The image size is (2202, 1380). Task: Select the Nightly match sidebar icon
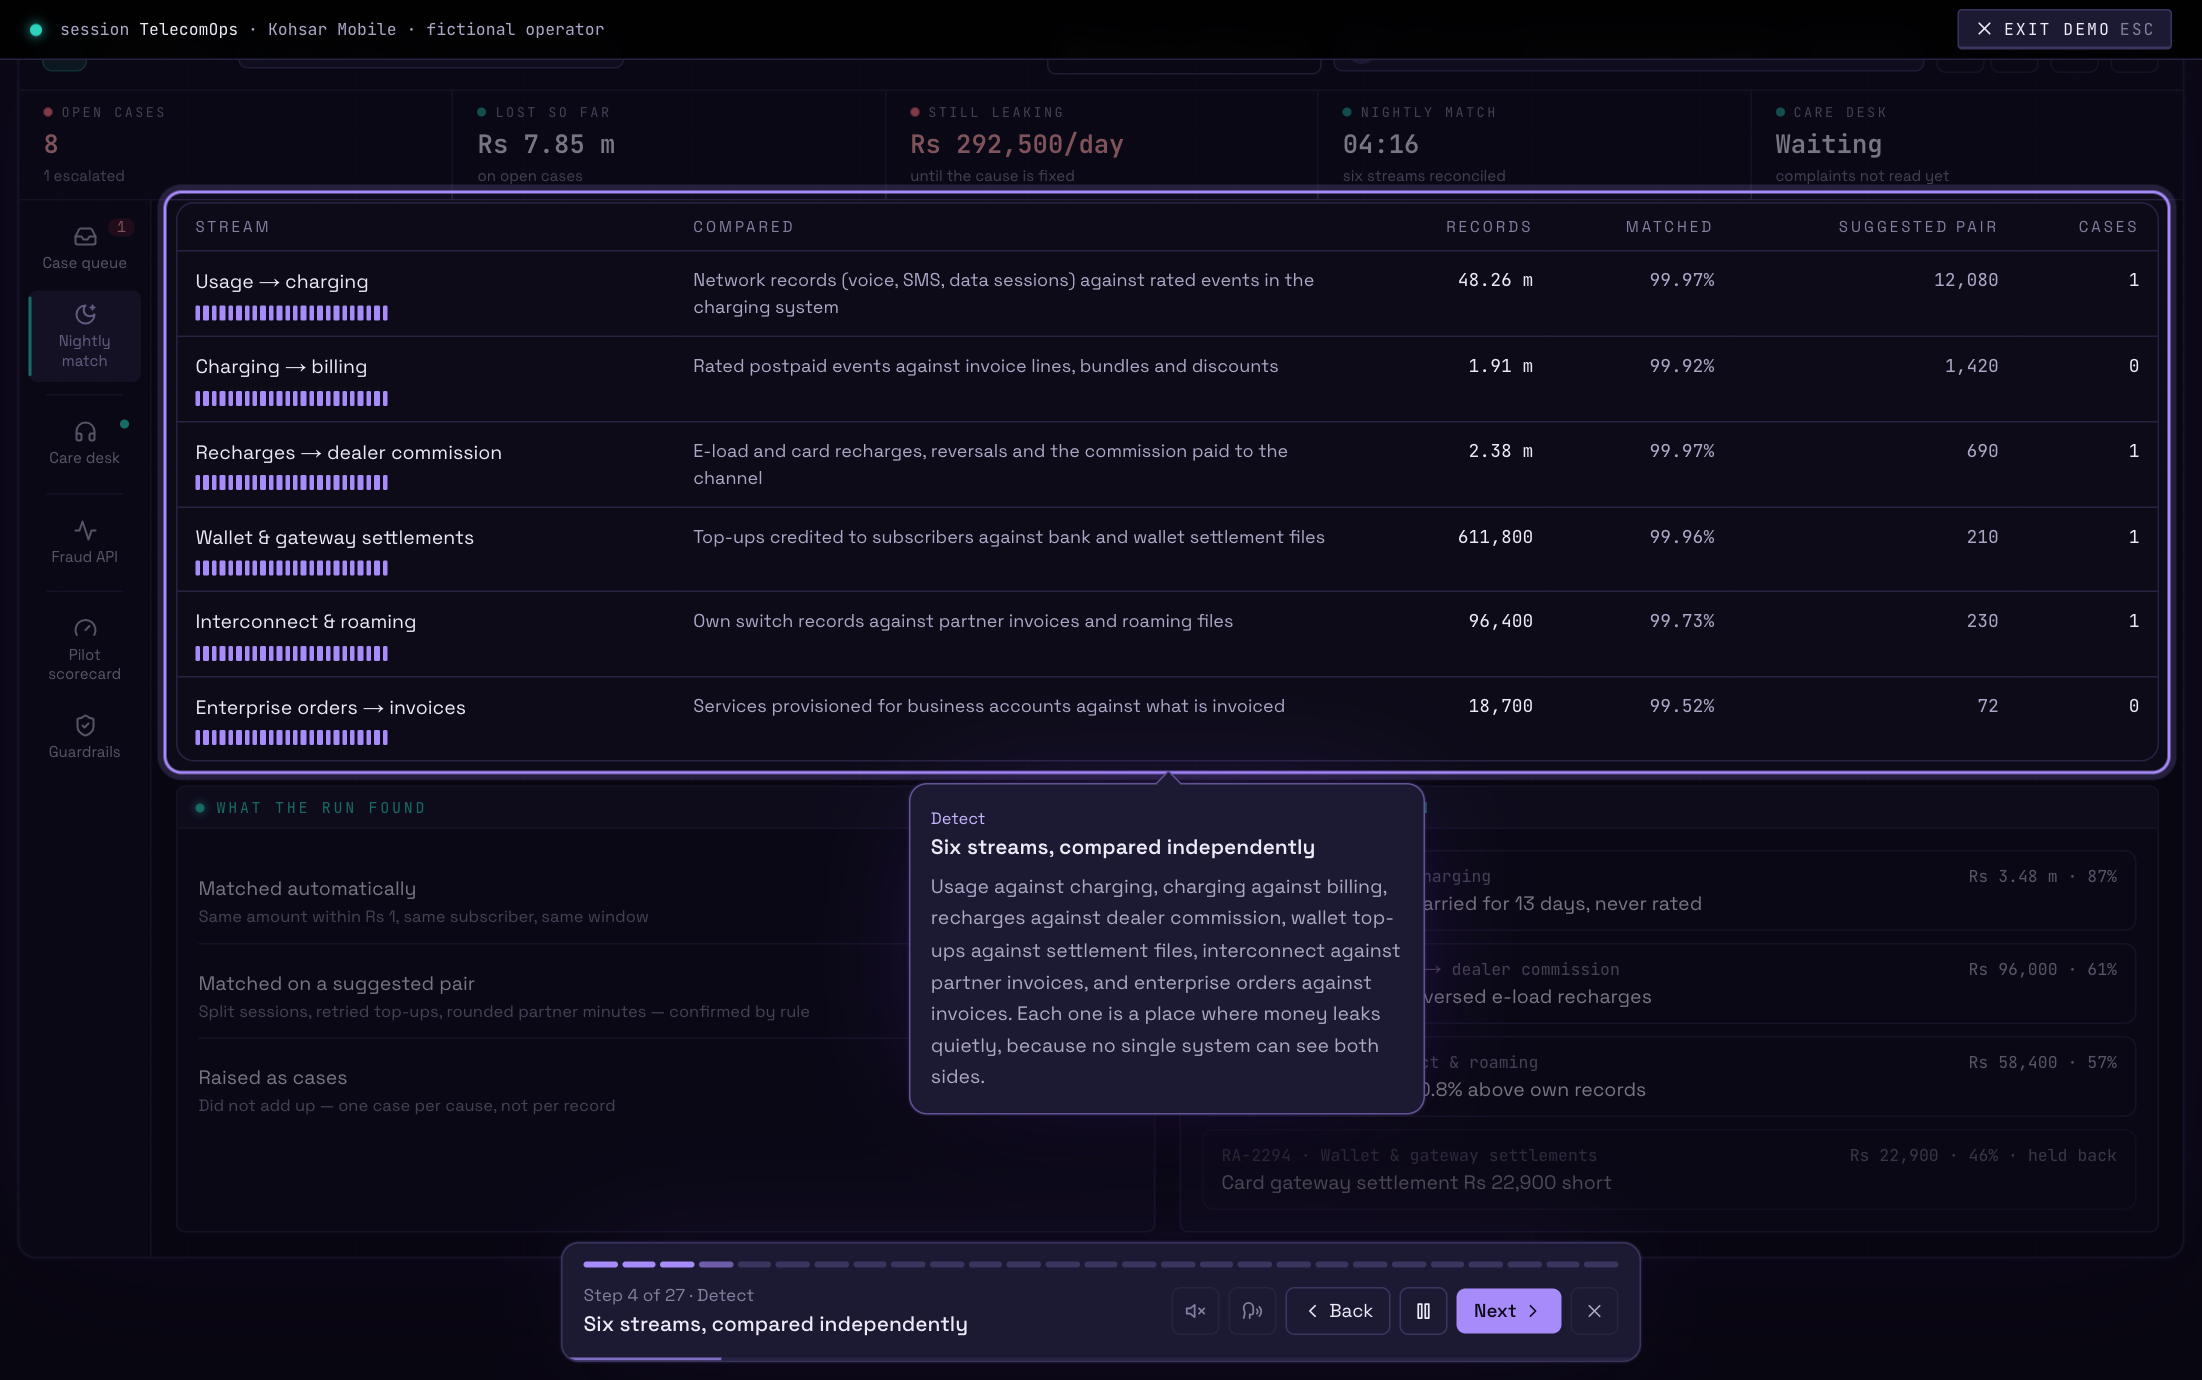coord(85,314)
